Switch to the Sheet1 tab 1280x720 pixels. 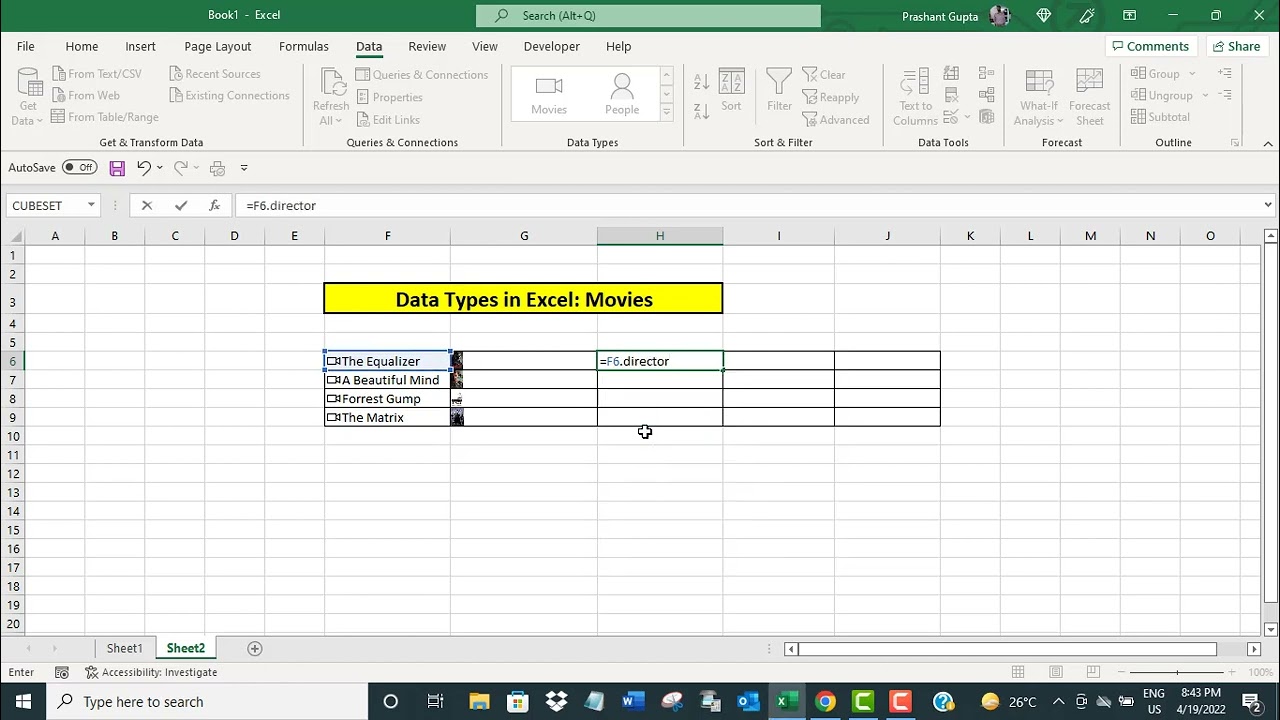[125, 648]
